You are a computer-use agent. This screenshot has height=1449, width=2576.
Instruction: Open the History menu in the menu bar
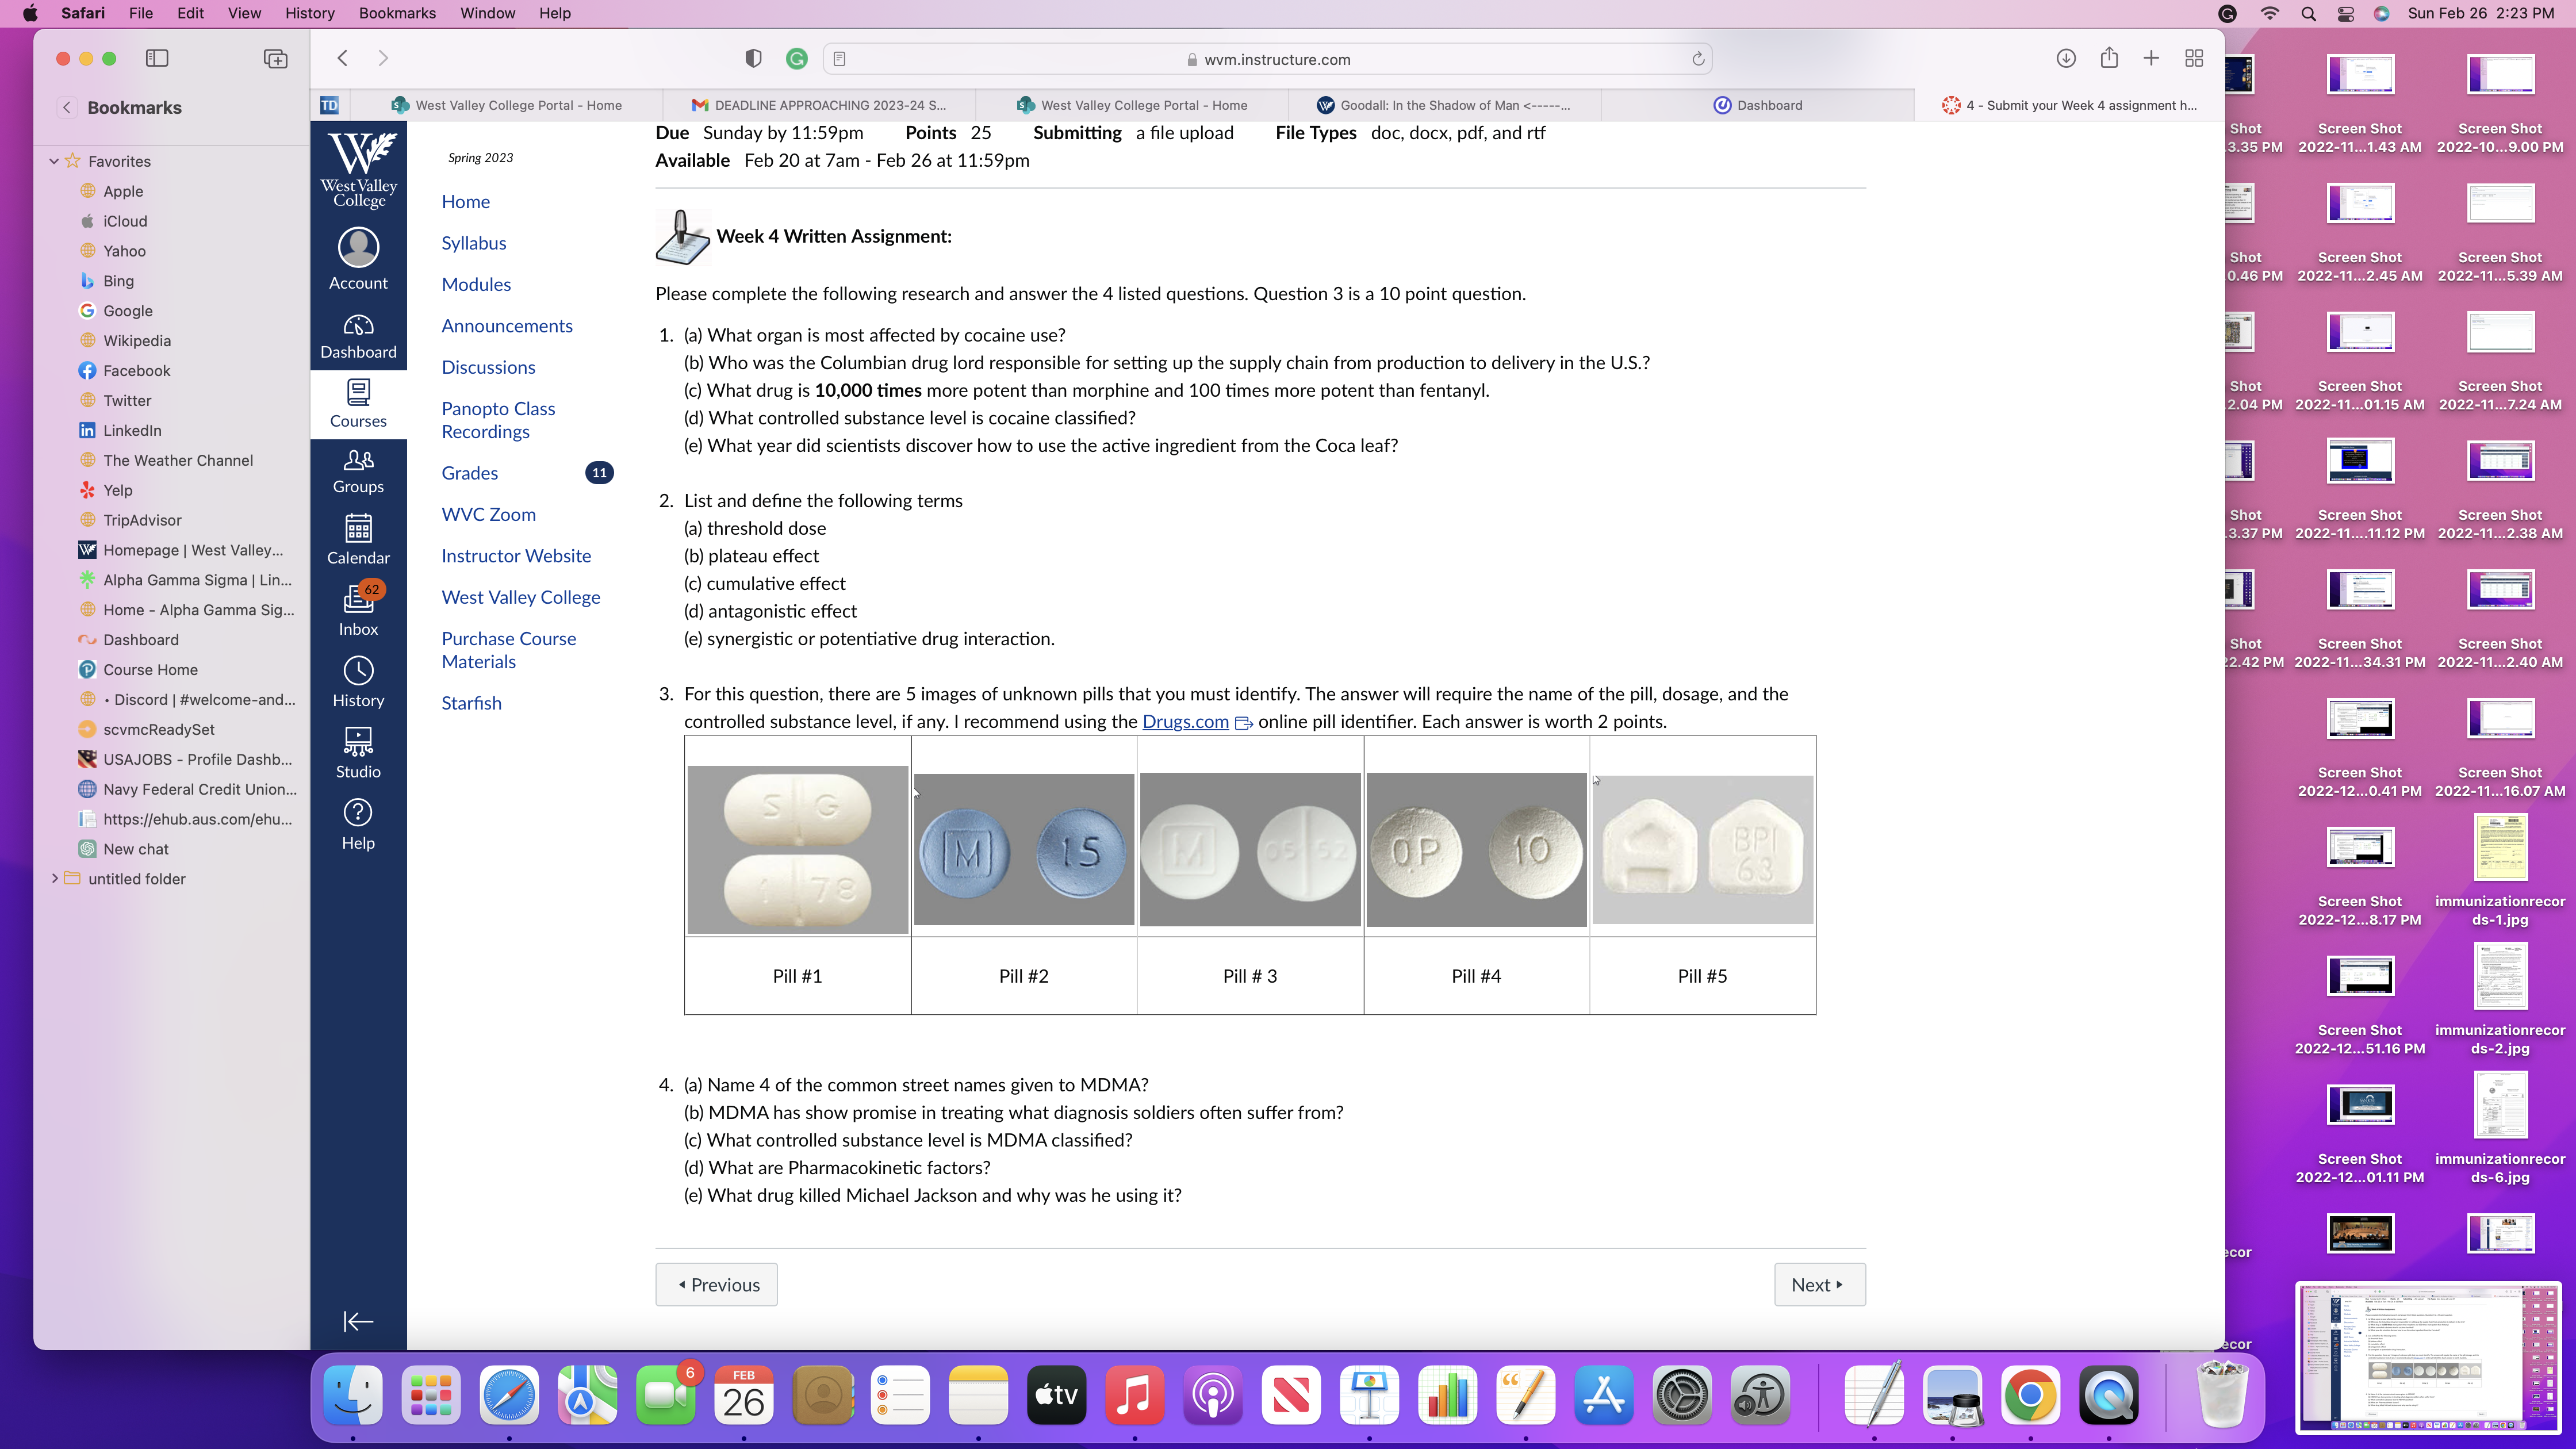[x=309, y=13]
